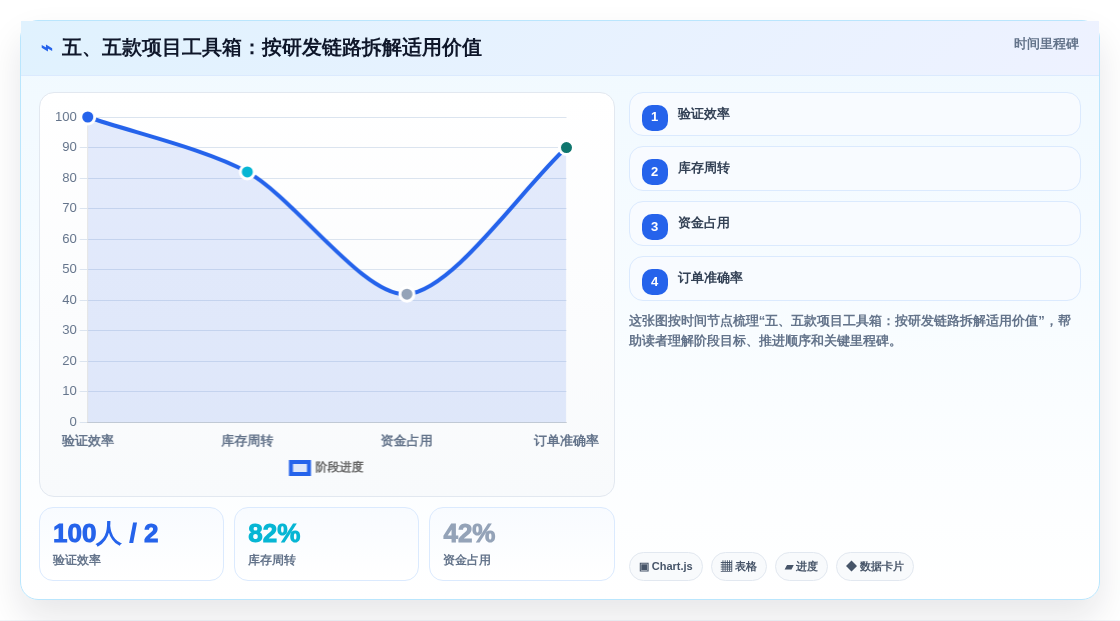Click the x-axis label 资金占用
This screenshot has height=621, width=1120.
coord(406,441)
